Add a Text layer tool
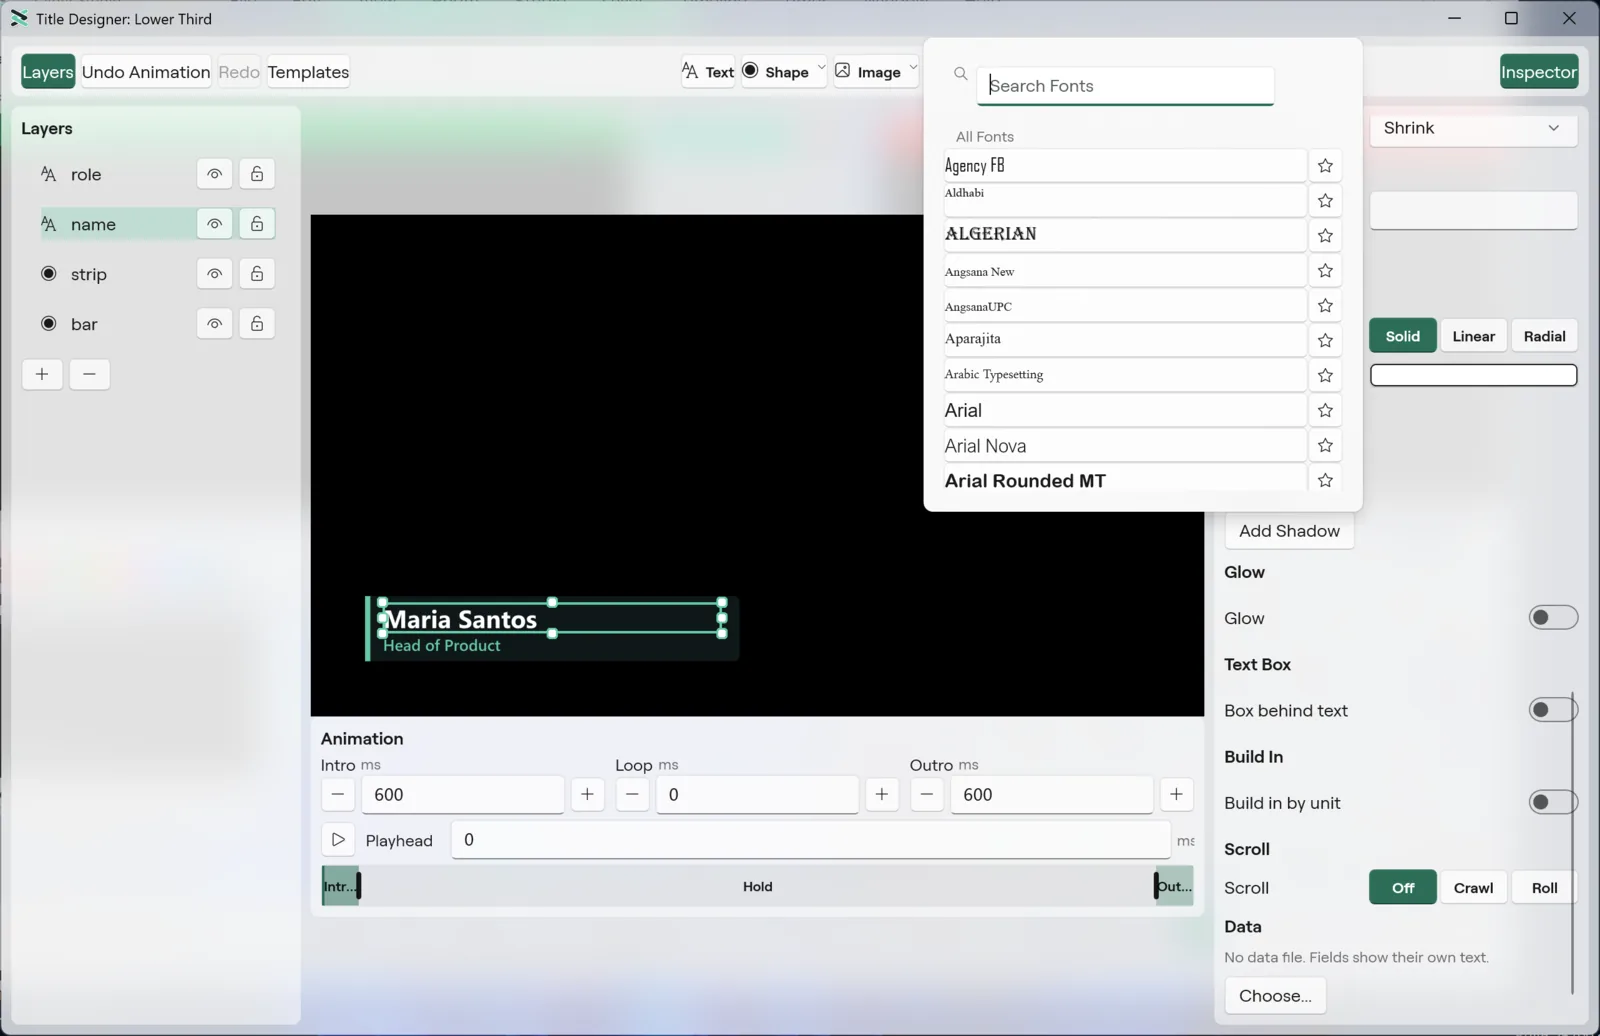The image size is (1600, 1036). pyautogui.click(x=708, y=72)
